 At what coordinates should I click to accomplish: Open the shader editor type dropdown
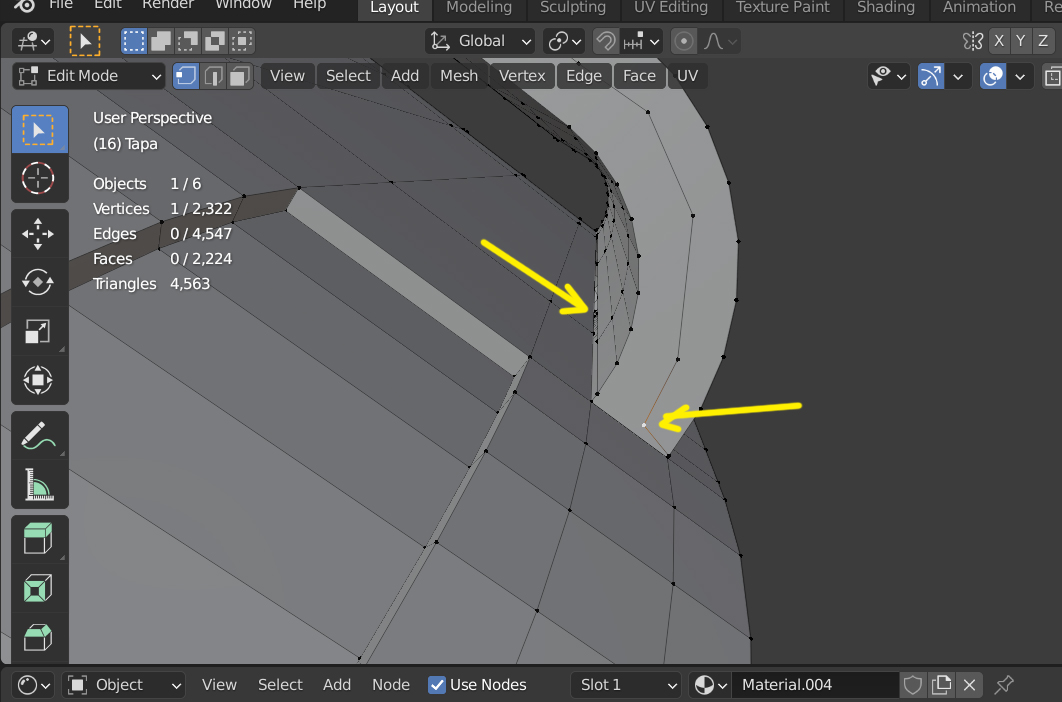pyautogui.click(x=33, y=685)
